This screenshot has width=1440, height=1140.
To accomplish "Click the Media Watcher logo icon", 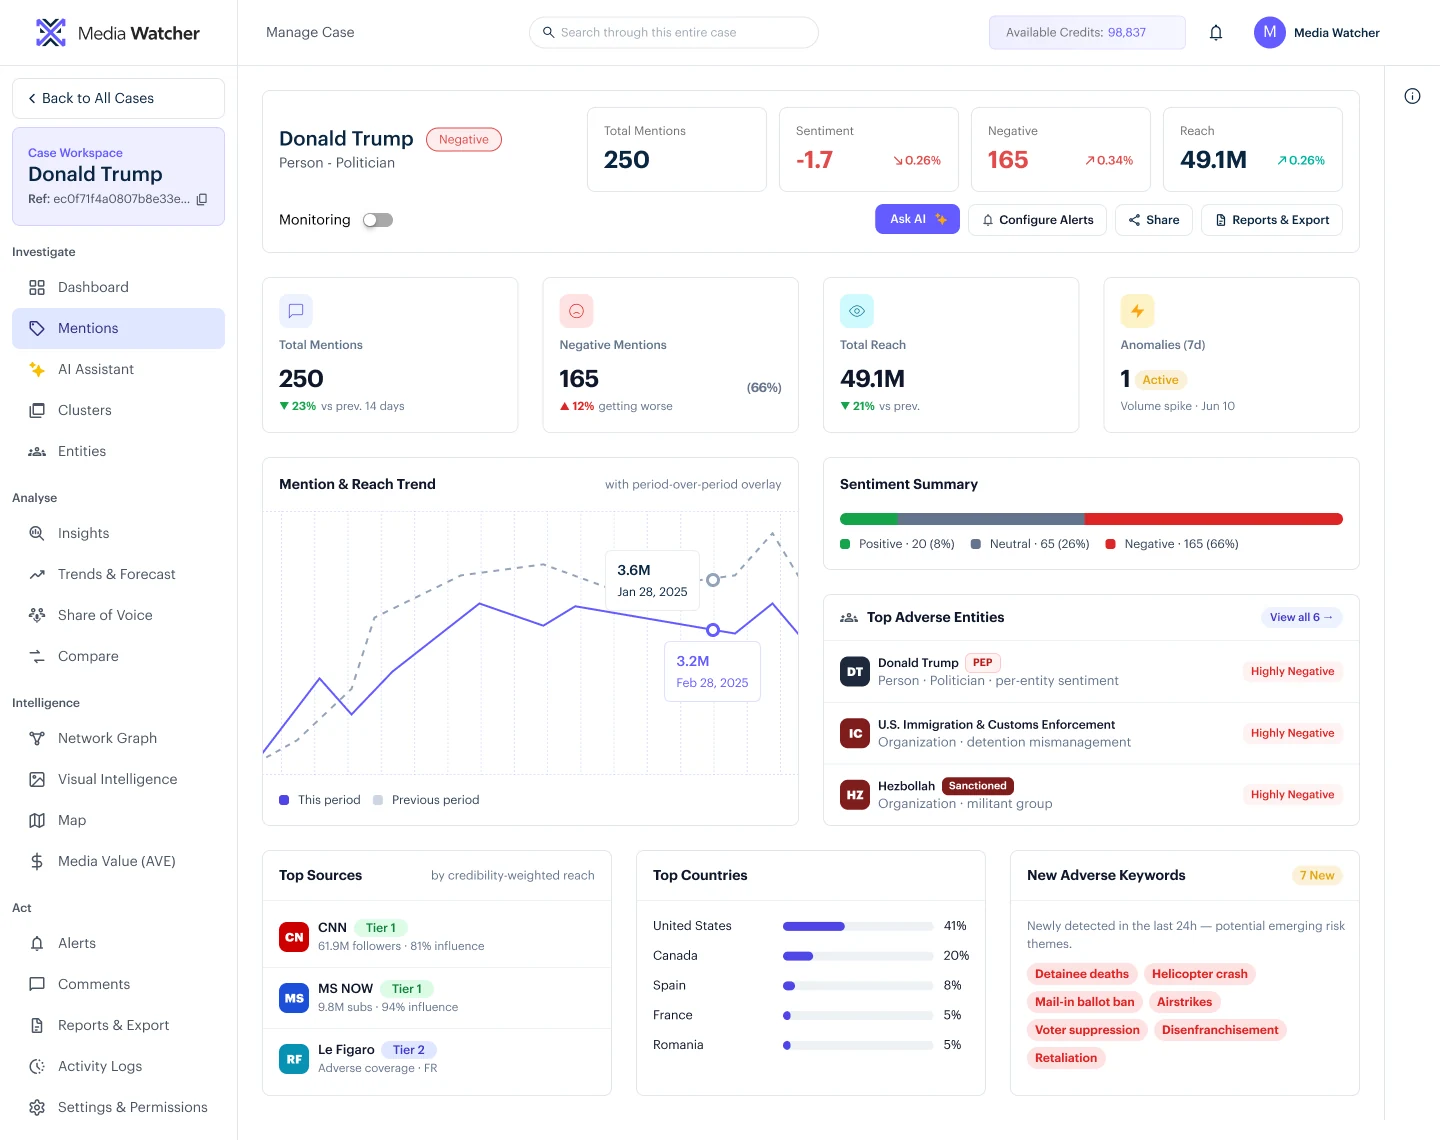I will pyautogui.click(x=51, y=33).
